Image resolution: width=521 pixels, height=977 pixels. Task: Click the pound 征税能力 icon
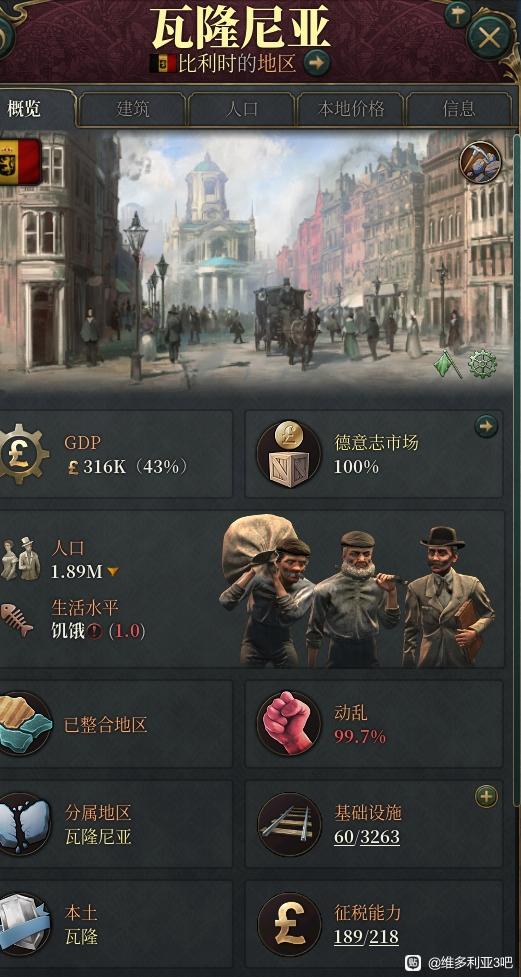289,924
